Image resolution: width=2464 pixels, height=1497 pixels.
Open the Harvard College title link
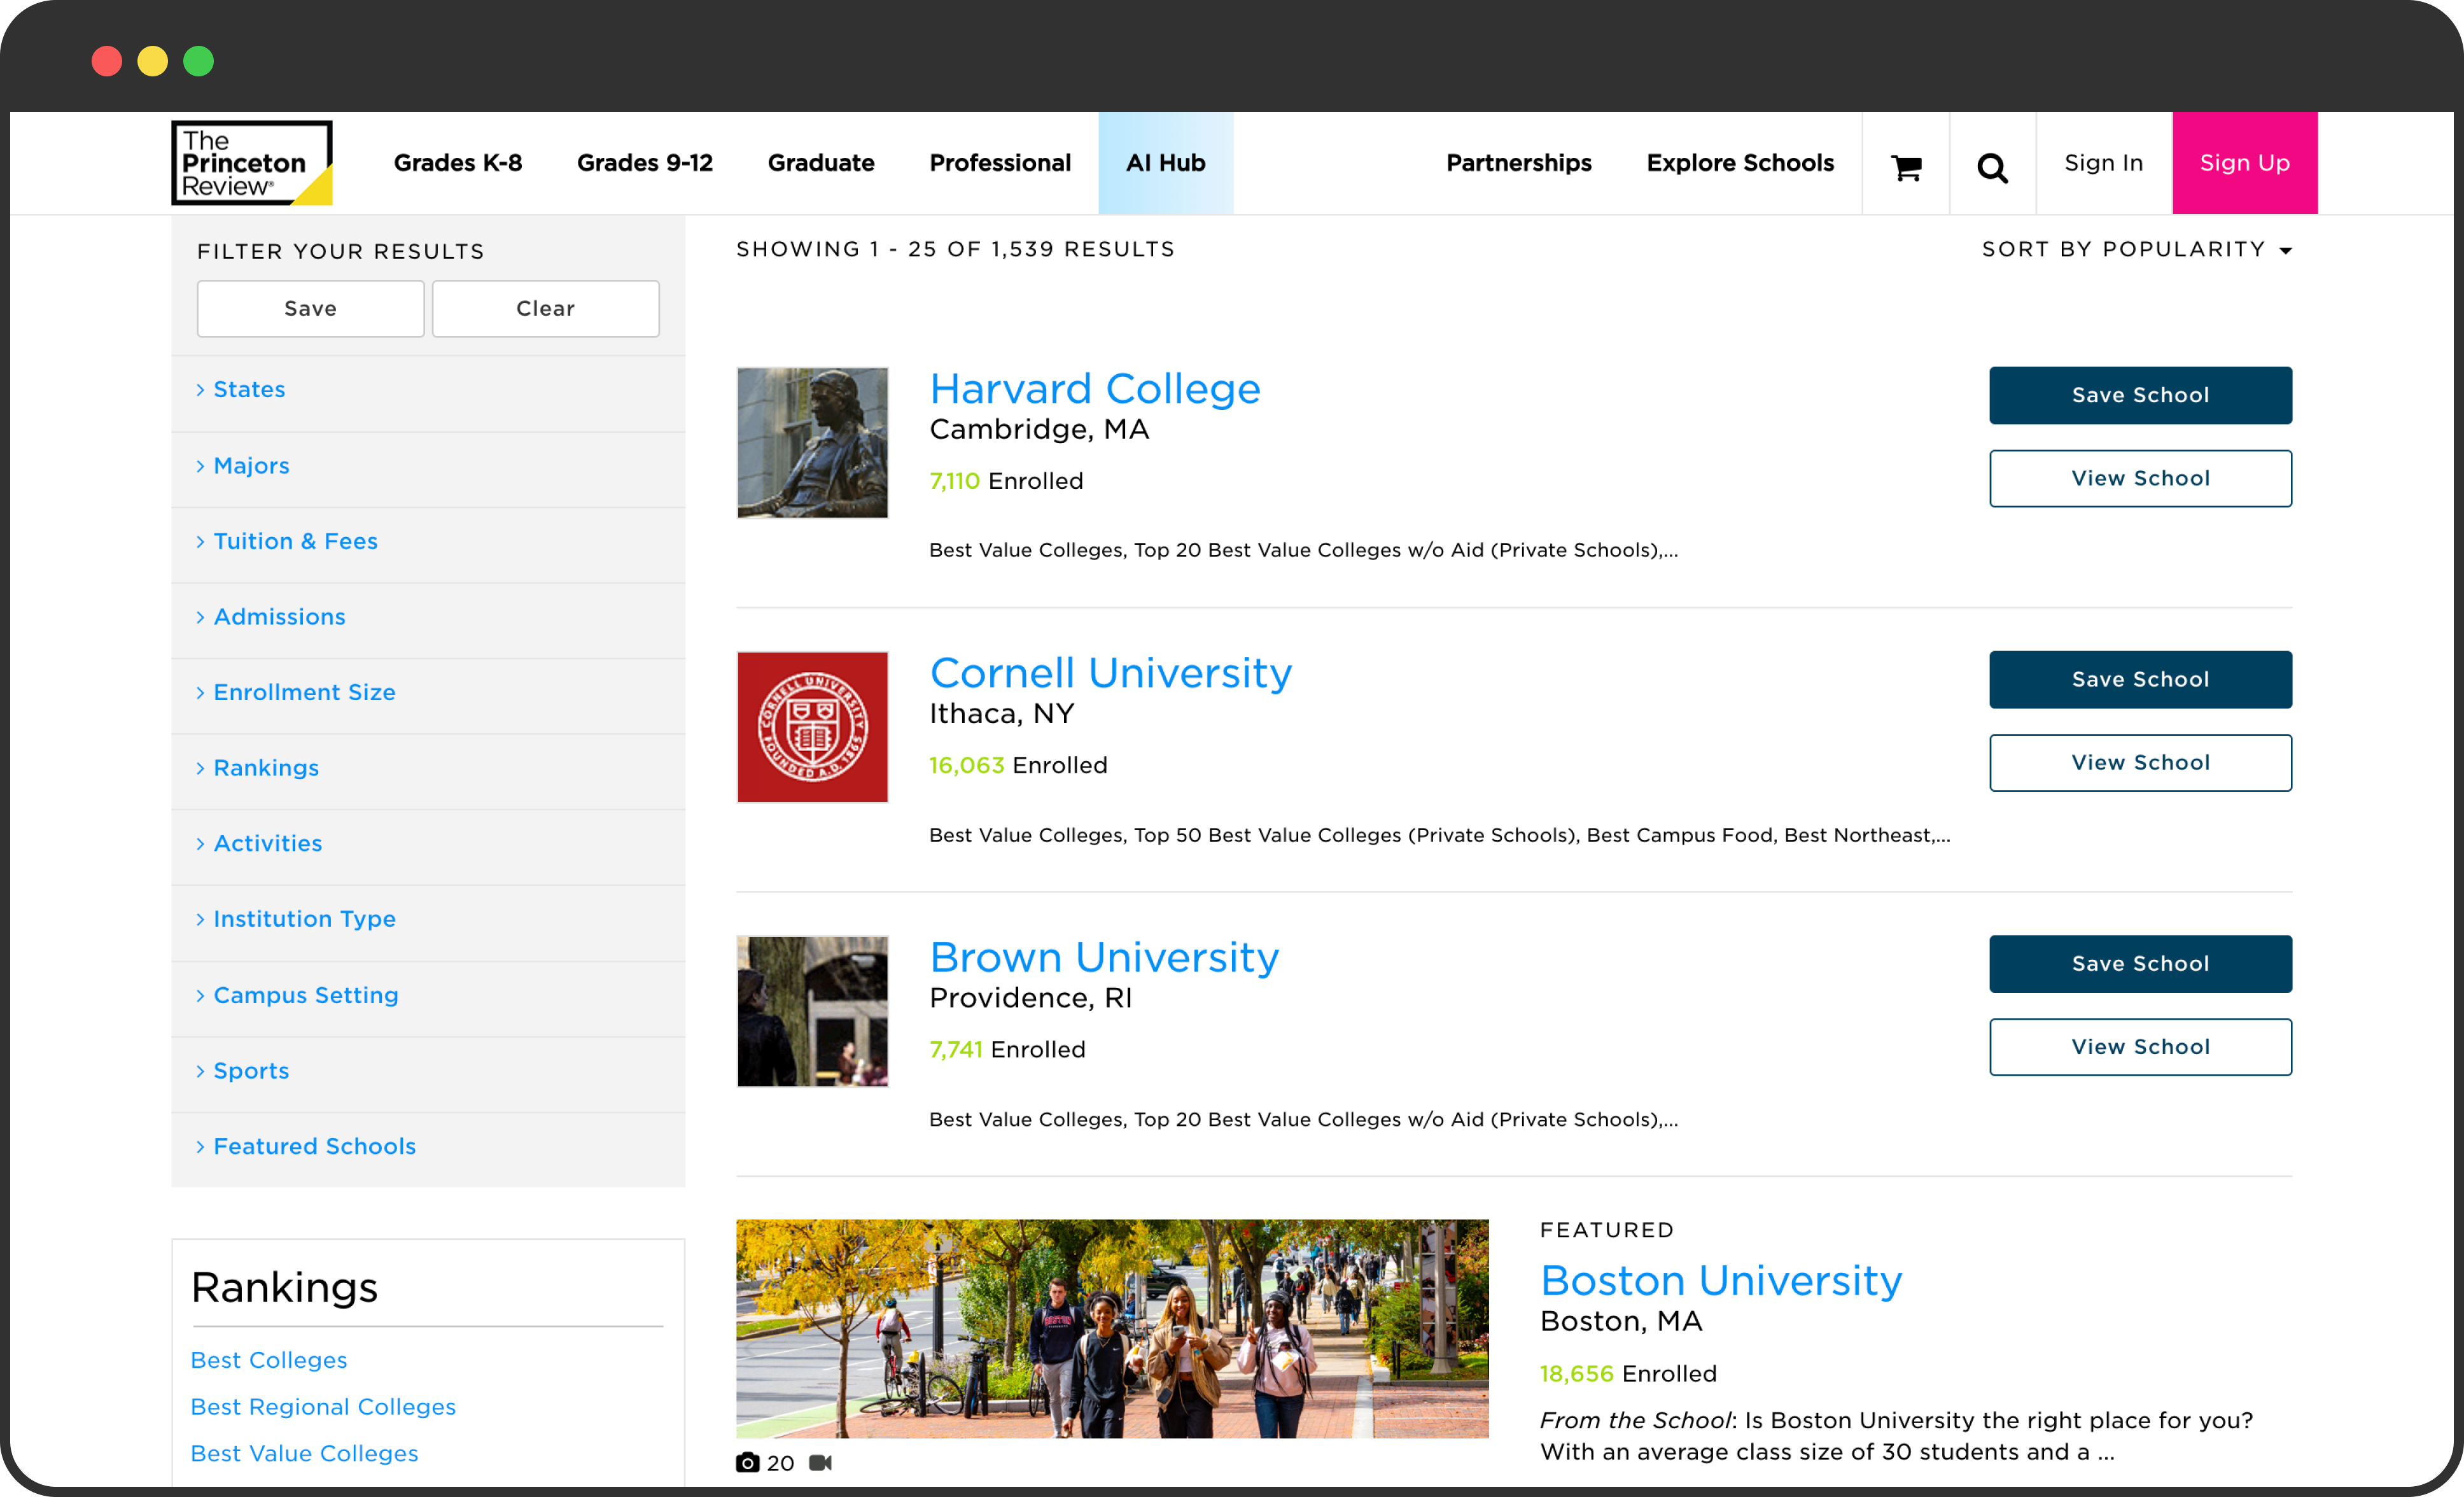tap(1095, 389)
